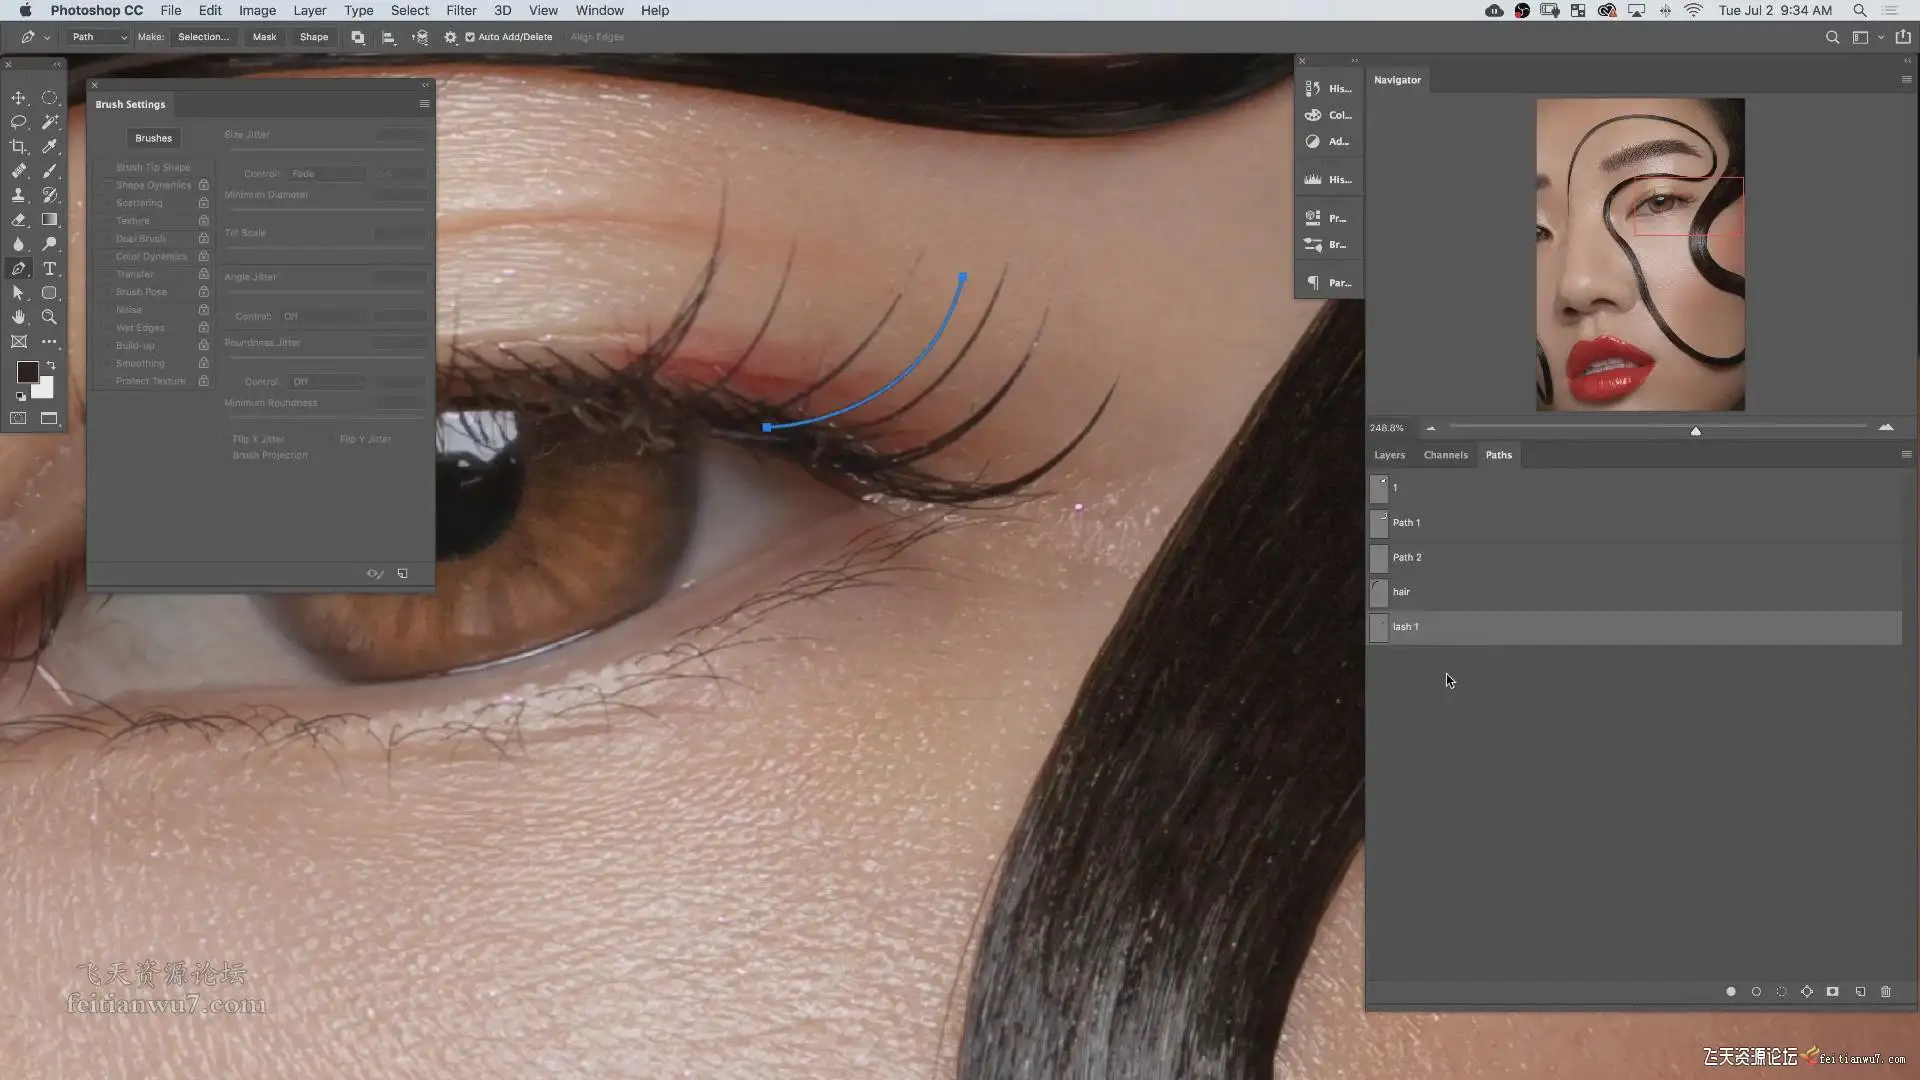Select the Type tool
The width and height of the screenshot is (1920, 1080).
49,268
